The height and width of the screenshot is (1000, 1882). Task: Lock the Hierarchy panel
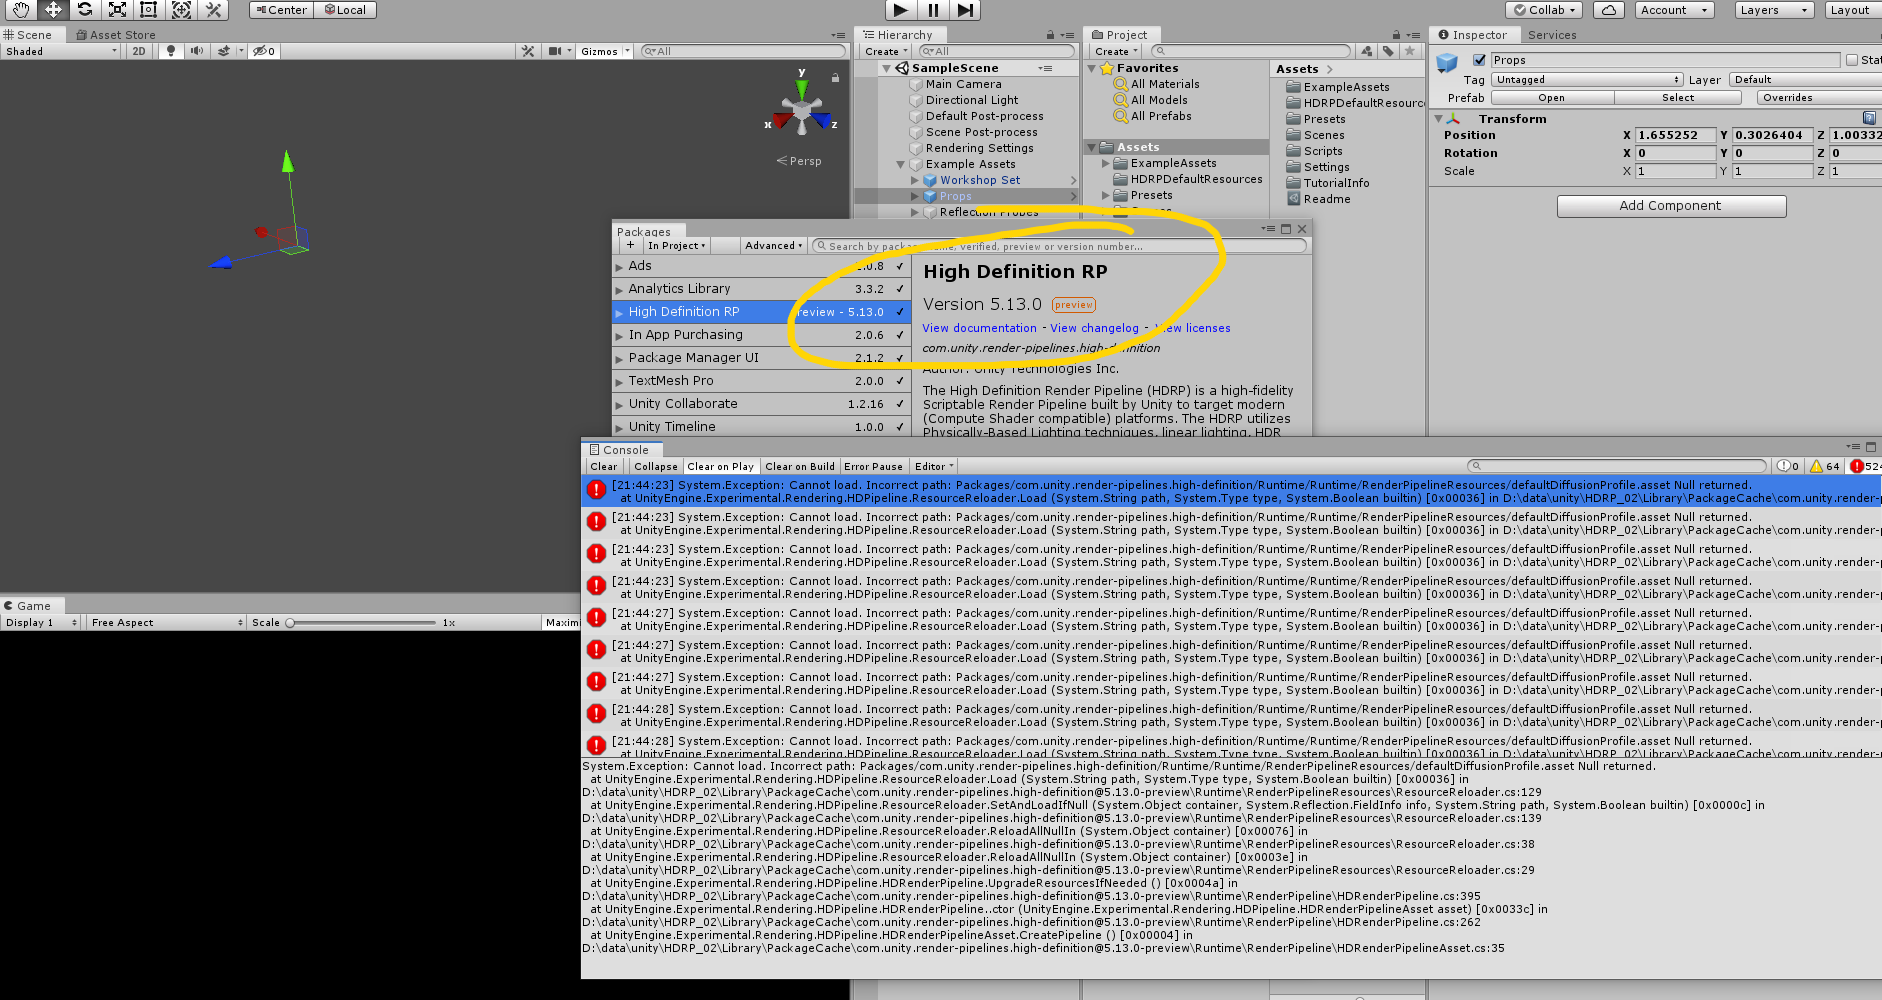pos(1050,35)
